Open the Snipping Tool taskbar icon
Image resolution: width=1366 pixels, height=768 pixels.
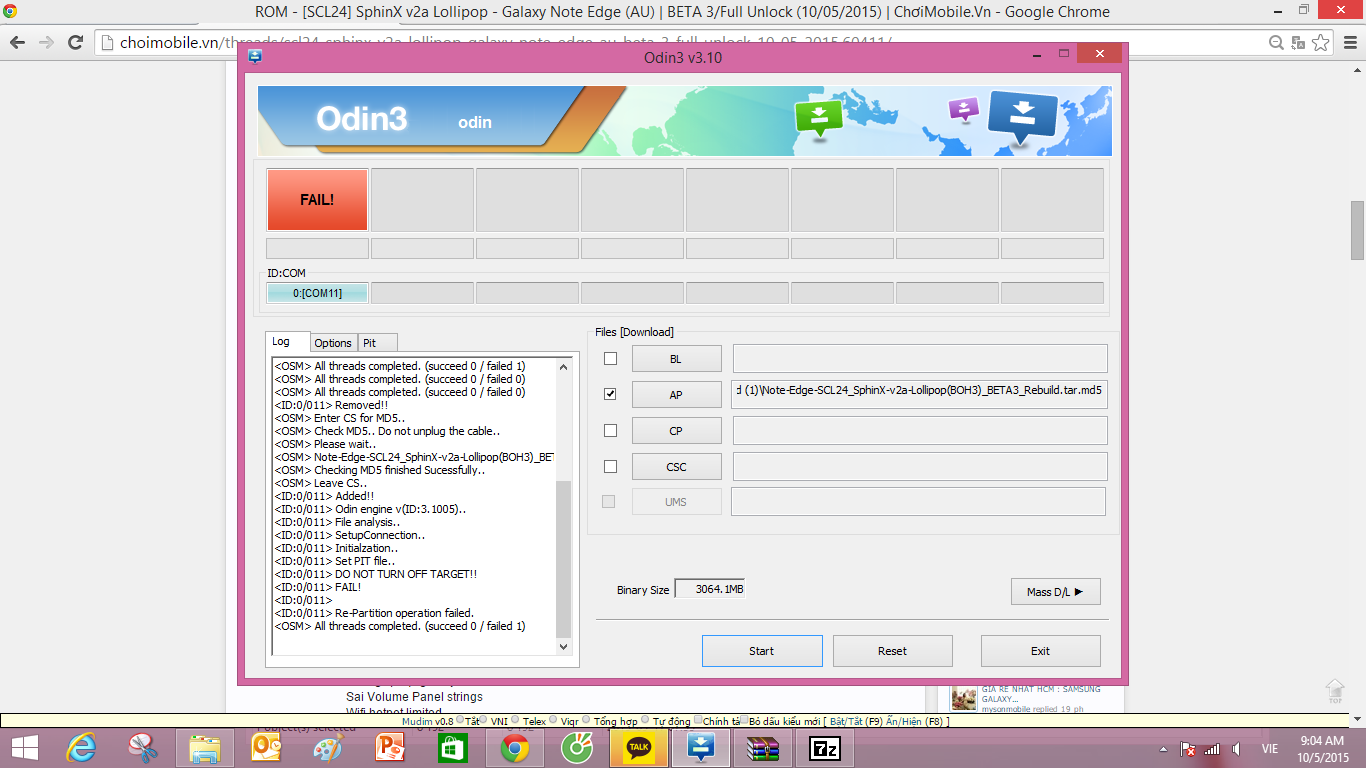144,748
